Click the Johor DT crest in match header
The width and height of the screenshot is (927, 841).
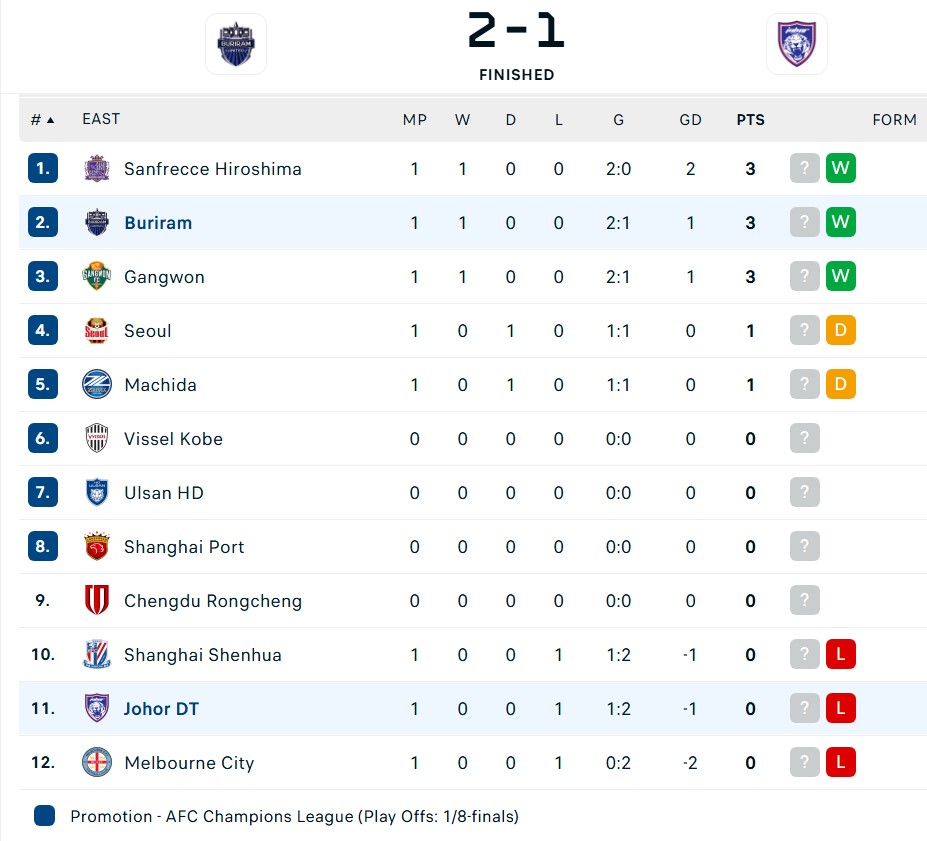(x=796, y=44)
